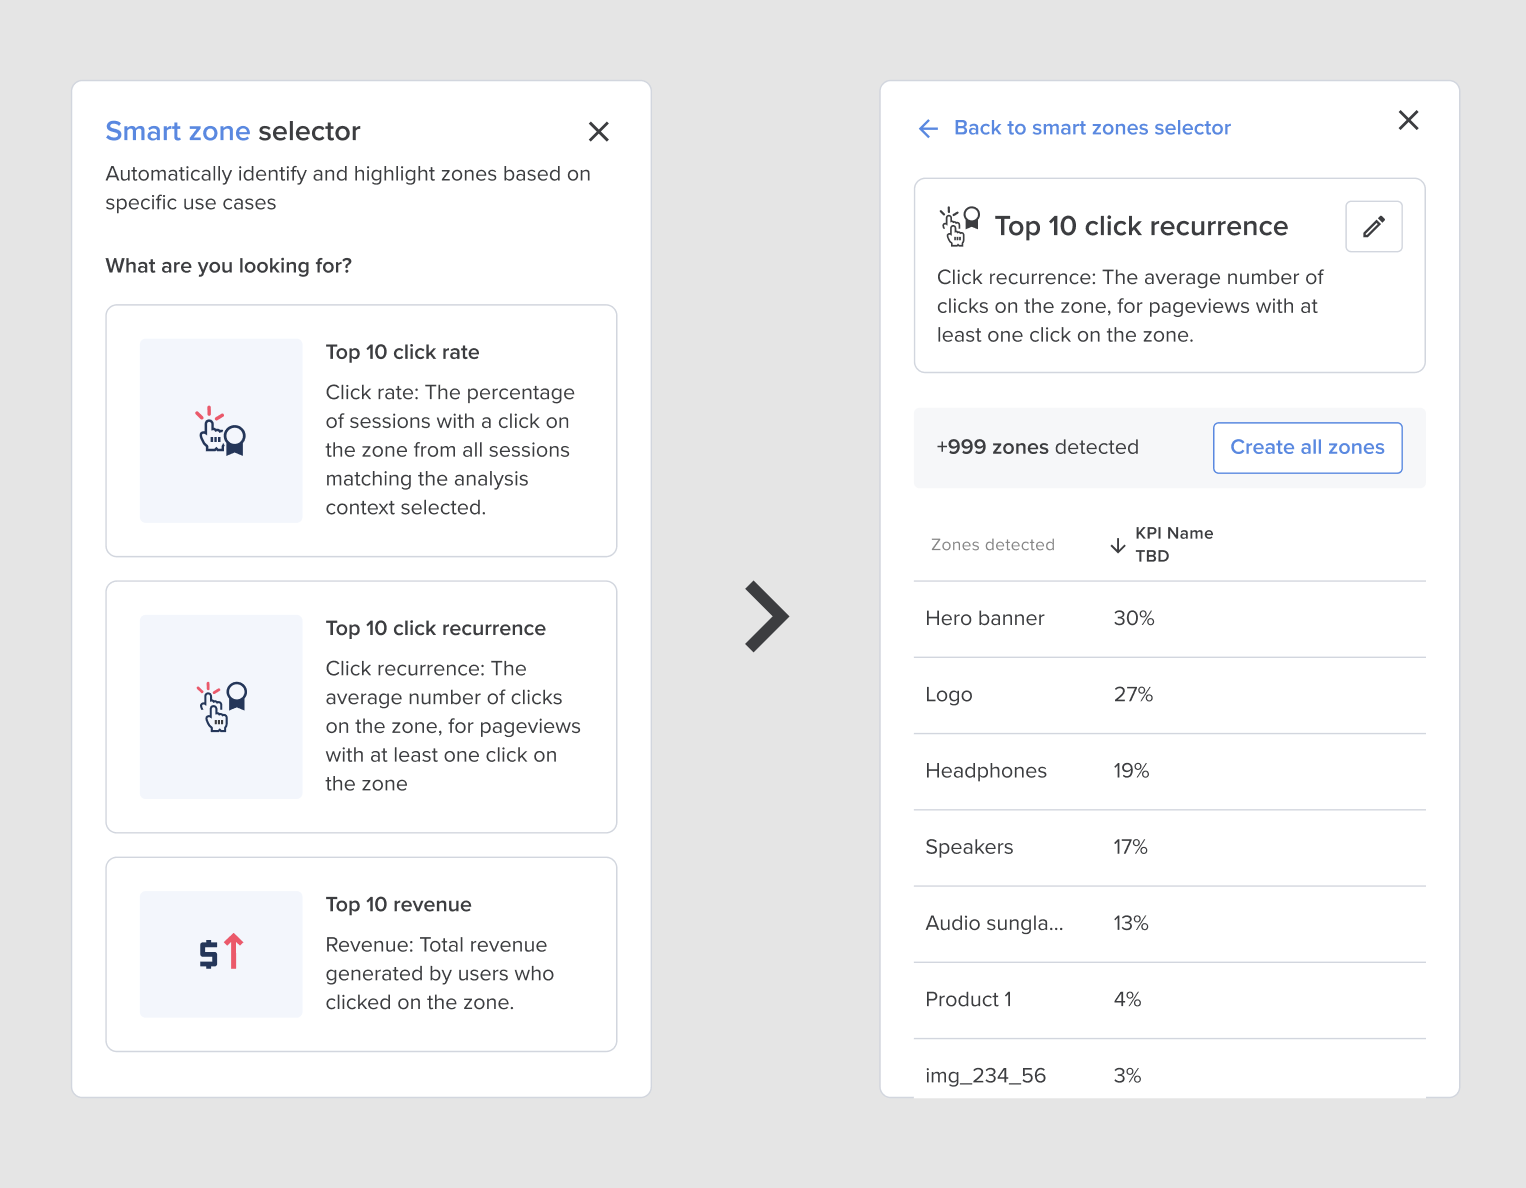Go back to smart zones selector link

coord(1092,128)
